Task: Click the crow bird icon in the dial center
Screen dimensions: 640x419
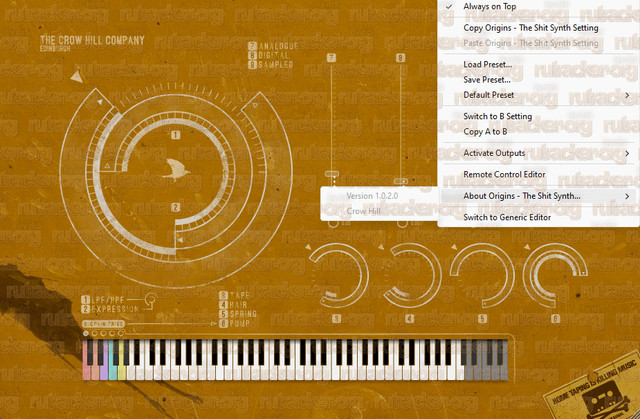Action: click(x=176, y=169)
